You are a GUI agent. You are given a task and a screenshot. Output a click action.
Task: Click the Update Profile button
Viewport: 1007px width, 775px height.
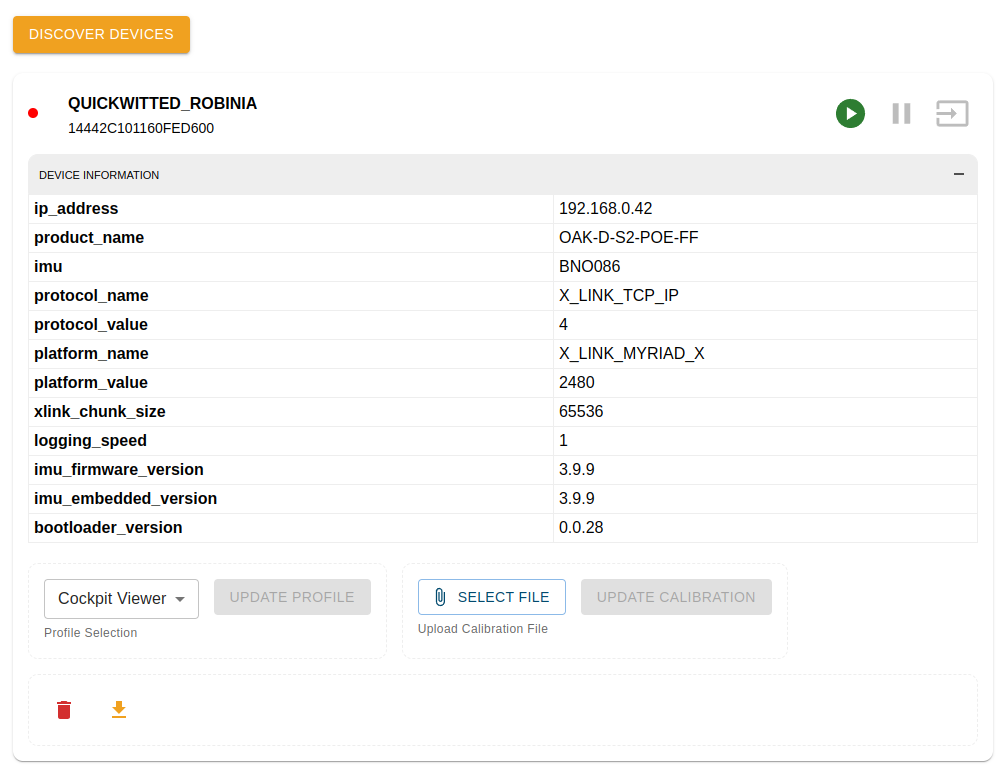click(x=292, y=597)
